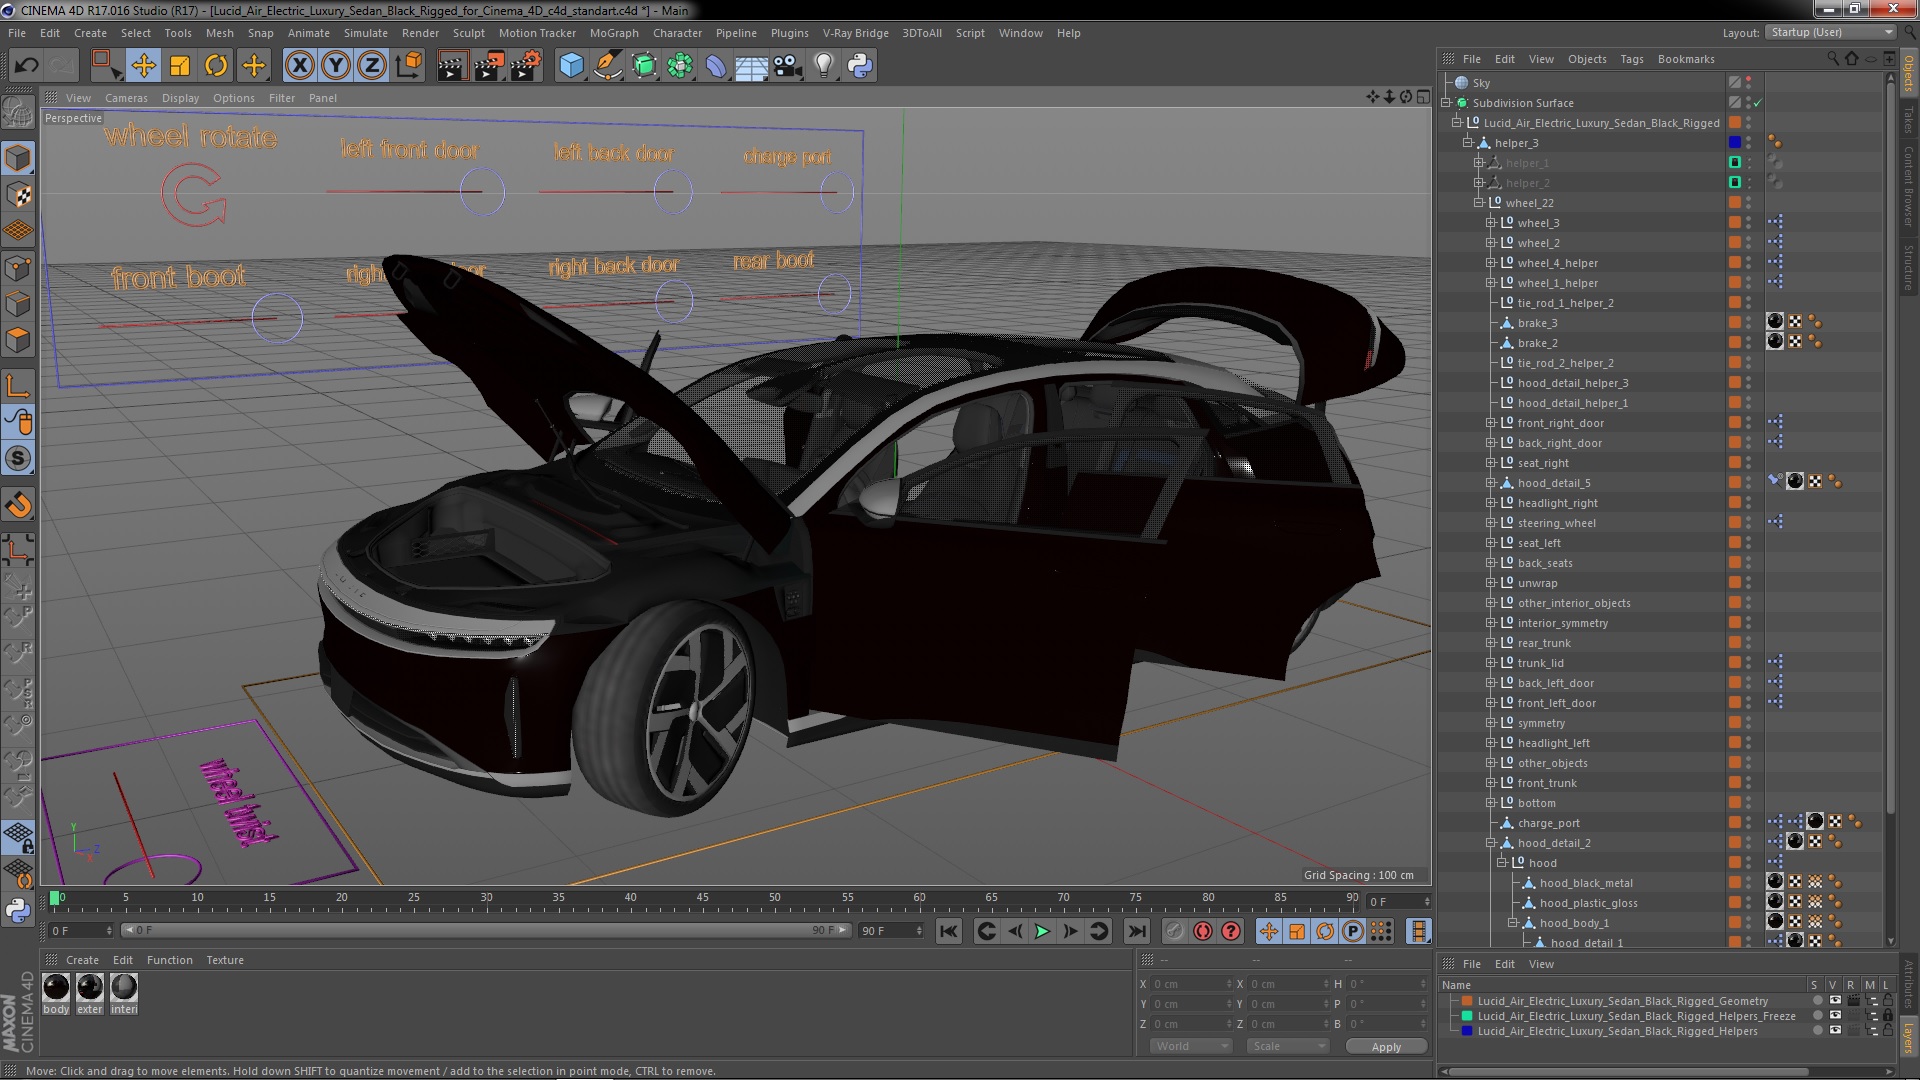The image size is (1920, 1080).
Task: Expand the steering_wheel tree item
Action: click(1490, 523)
